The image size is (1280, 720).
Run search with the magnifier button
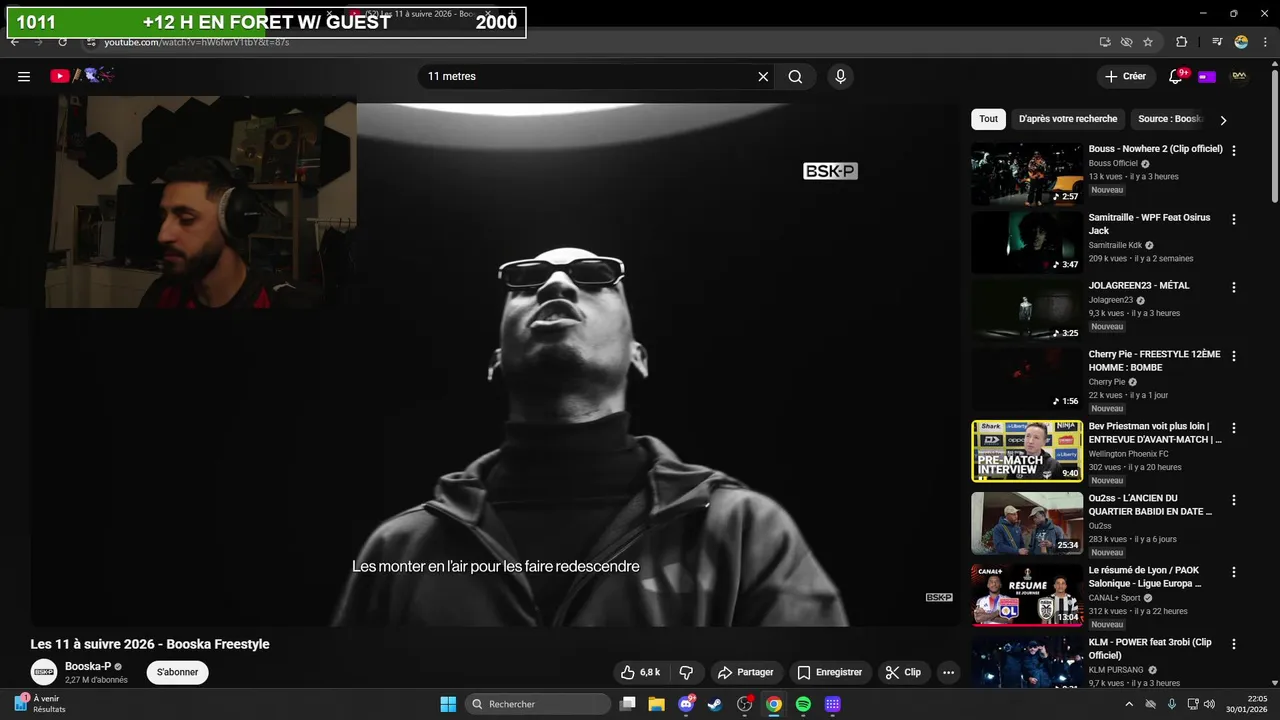795,76
